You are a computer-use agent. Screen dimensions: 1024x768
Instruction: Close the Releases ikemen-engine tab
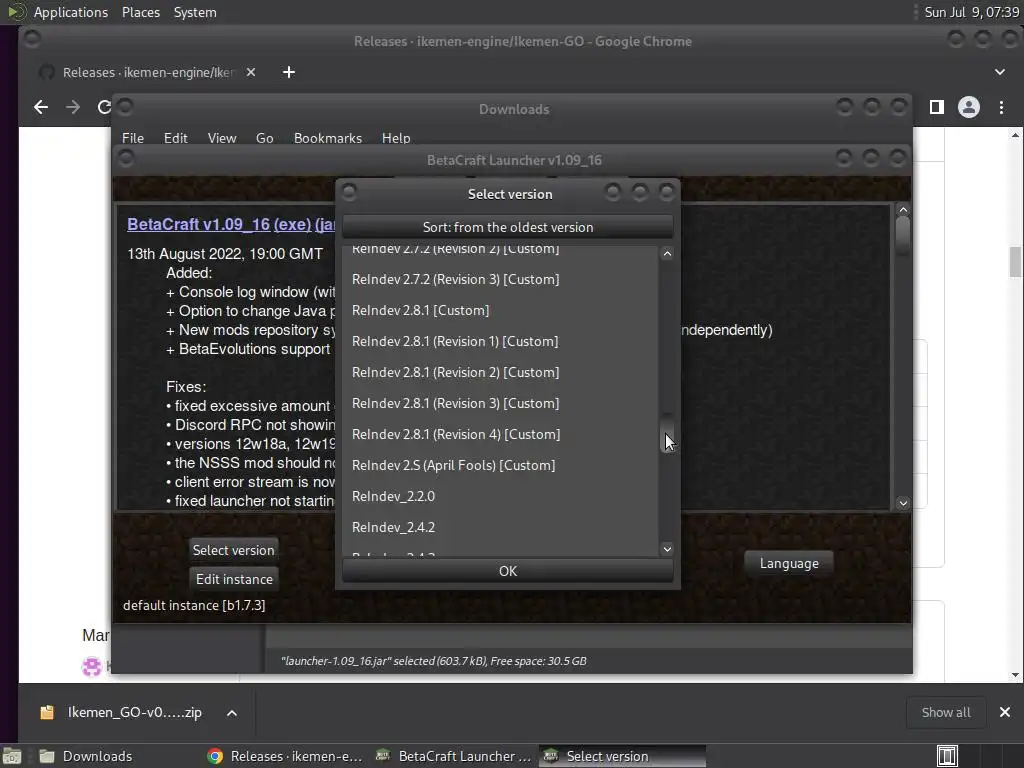[251, 72]
